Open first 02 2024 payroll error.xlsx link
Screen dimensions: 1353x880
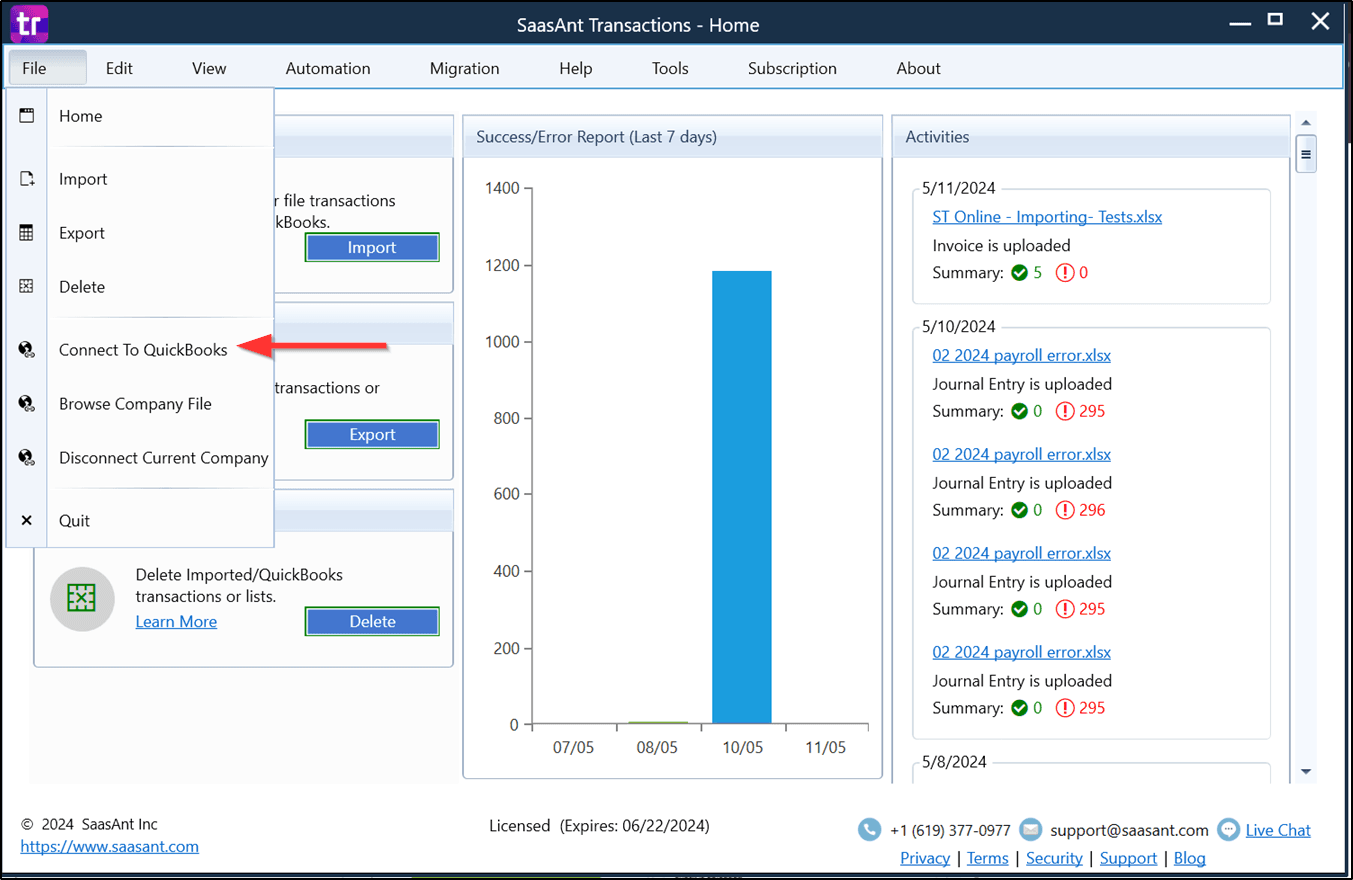pyautogui.click(x=1021, y=355)
